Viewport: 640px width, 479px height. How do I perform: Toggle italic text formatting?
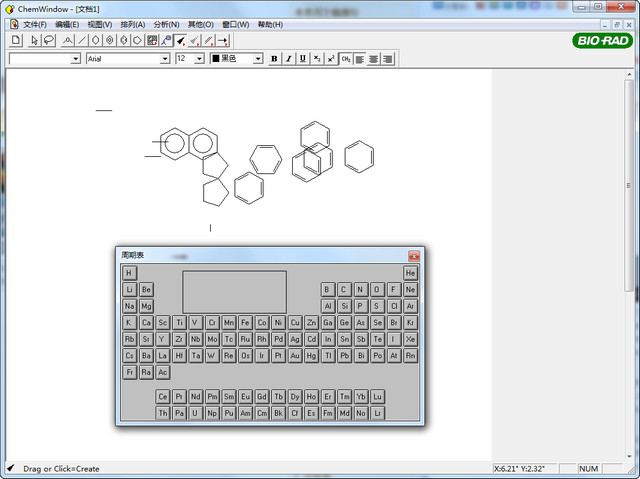289,59
